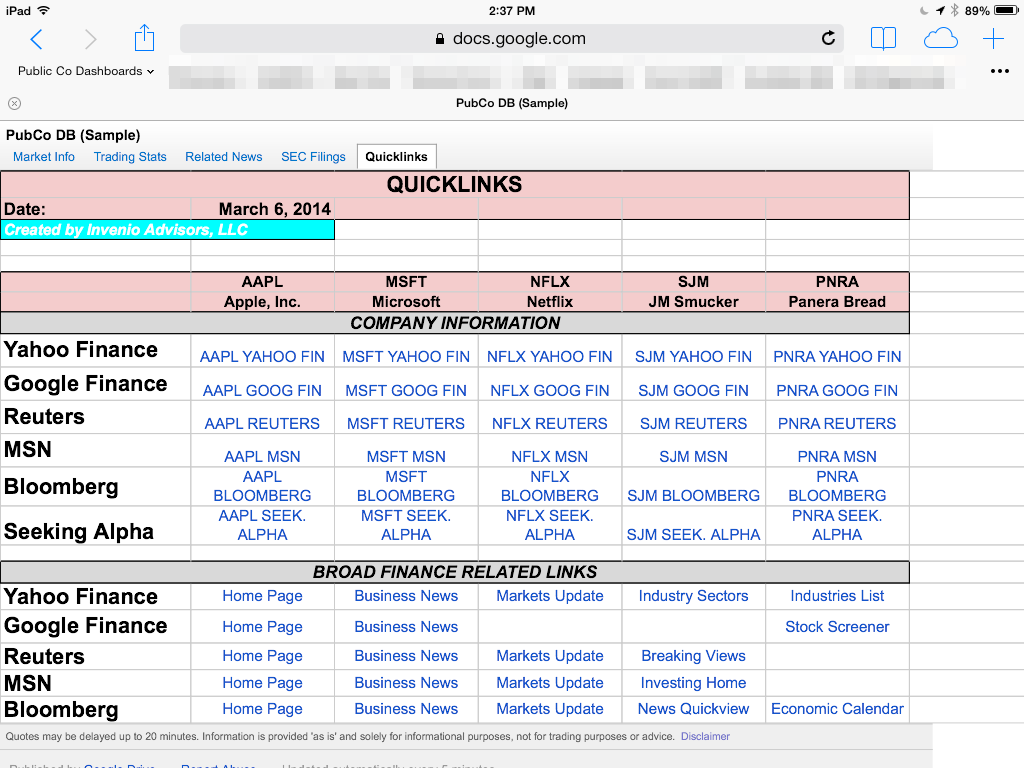The image size is (1024, 768).
Task: Open MSFT SEEK. ALPHA link
Action: pyautogui.click(x=406, y=525)
